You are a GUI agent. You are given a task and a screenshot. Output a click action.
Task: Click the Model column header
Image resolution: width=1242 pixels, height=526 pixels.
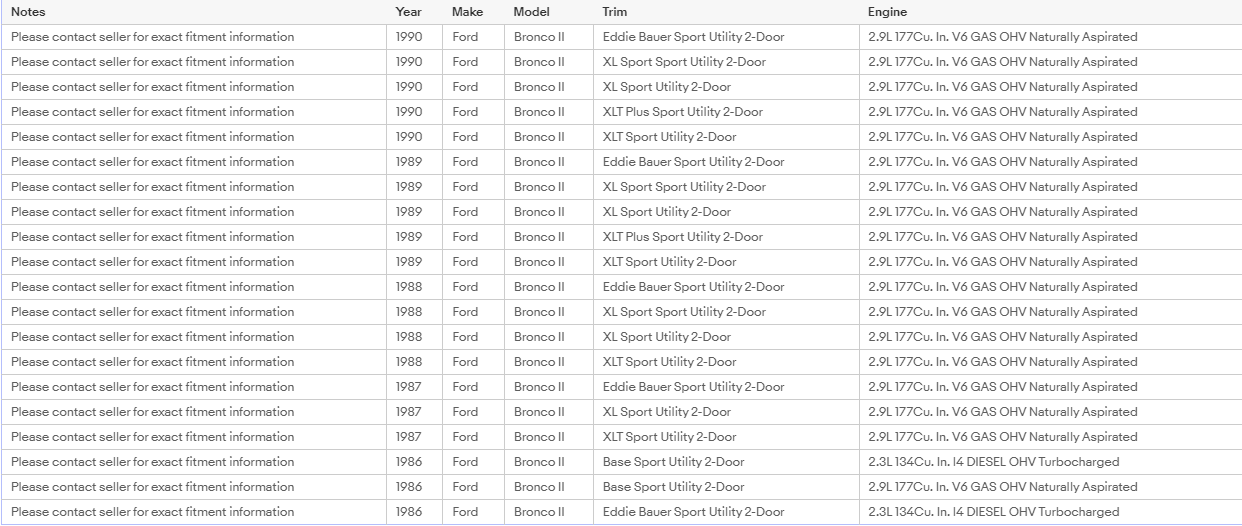532,12
